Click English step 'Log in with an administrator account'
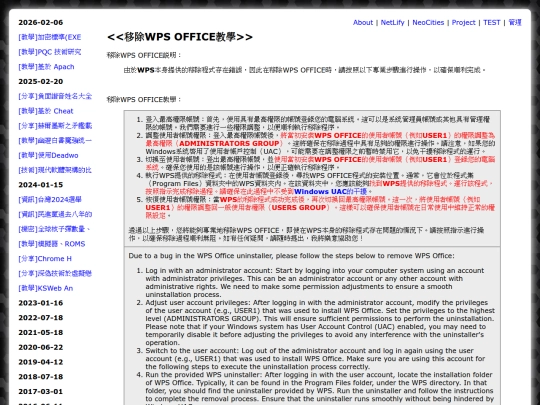This screenshot has width=540, height=405. tap(209, 271)
